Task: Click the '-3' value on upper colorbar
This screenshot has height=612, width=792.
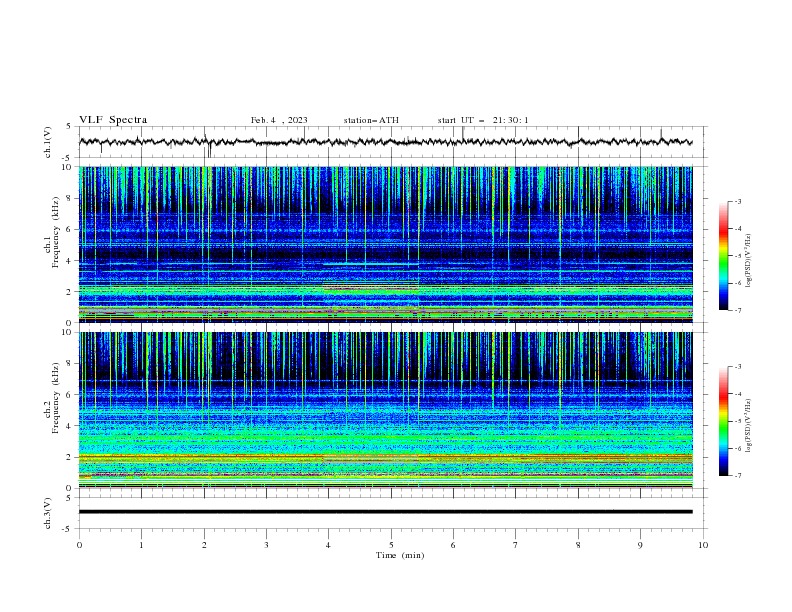Action: click(x=737, y=201)
